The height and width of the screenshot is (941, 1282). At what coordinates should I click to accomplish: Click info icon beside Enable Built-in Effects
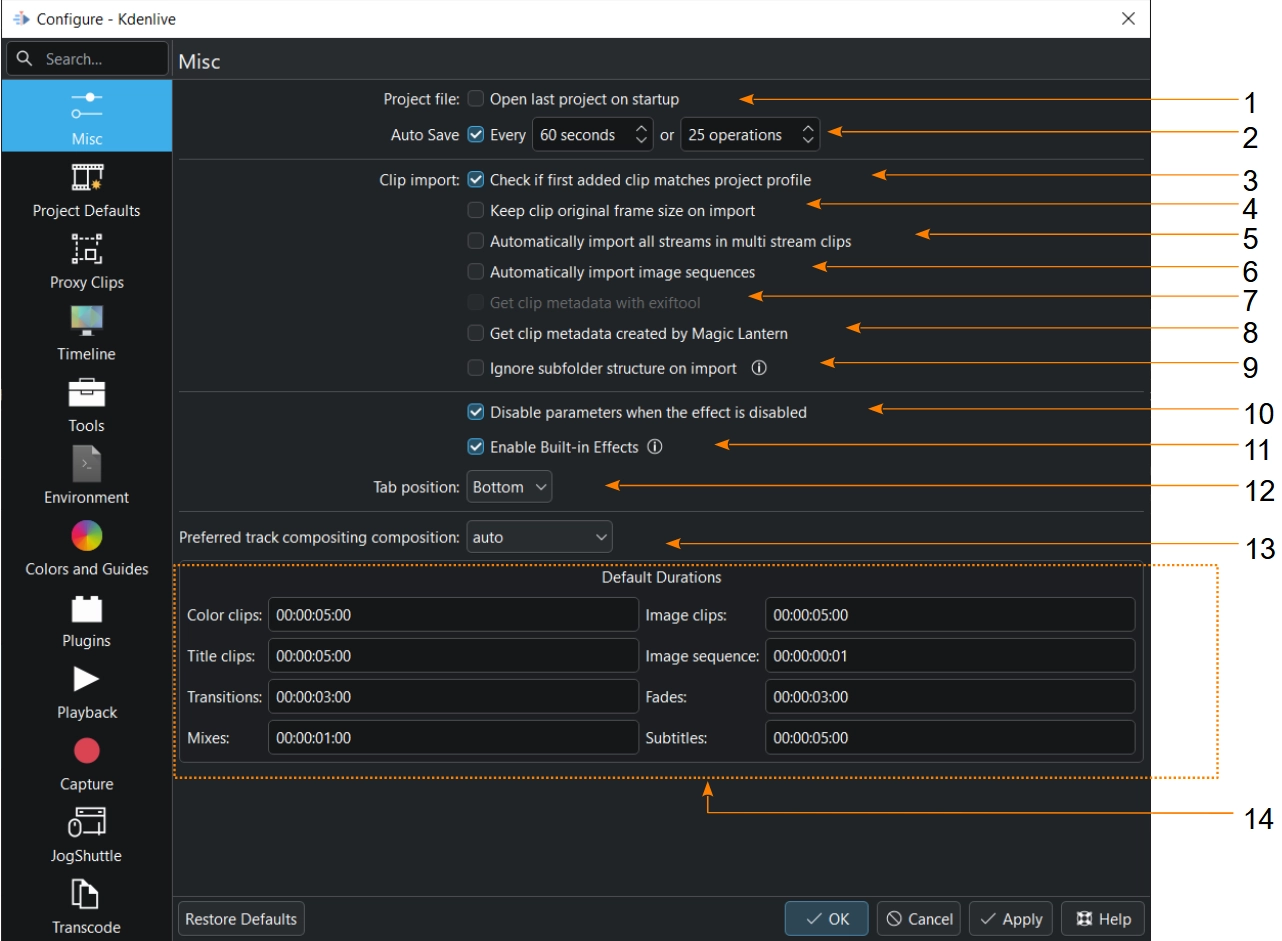click(x=655, y=447)
